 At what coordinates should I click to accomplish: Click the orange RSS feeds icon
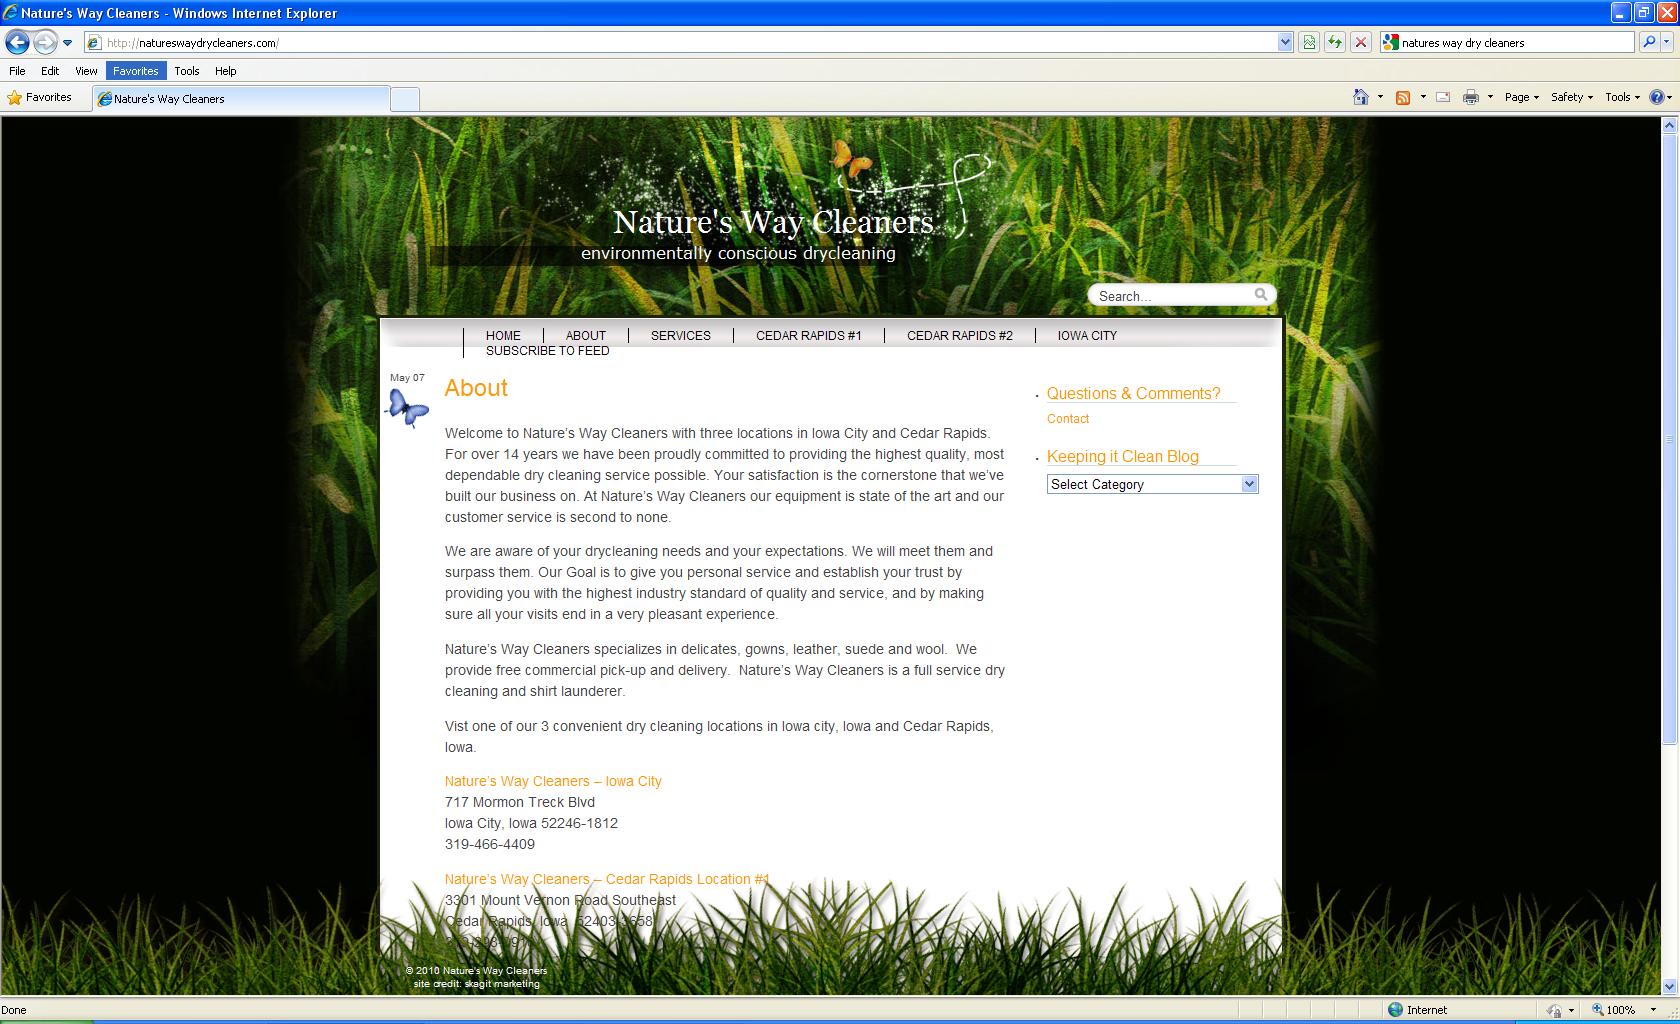1403,97
